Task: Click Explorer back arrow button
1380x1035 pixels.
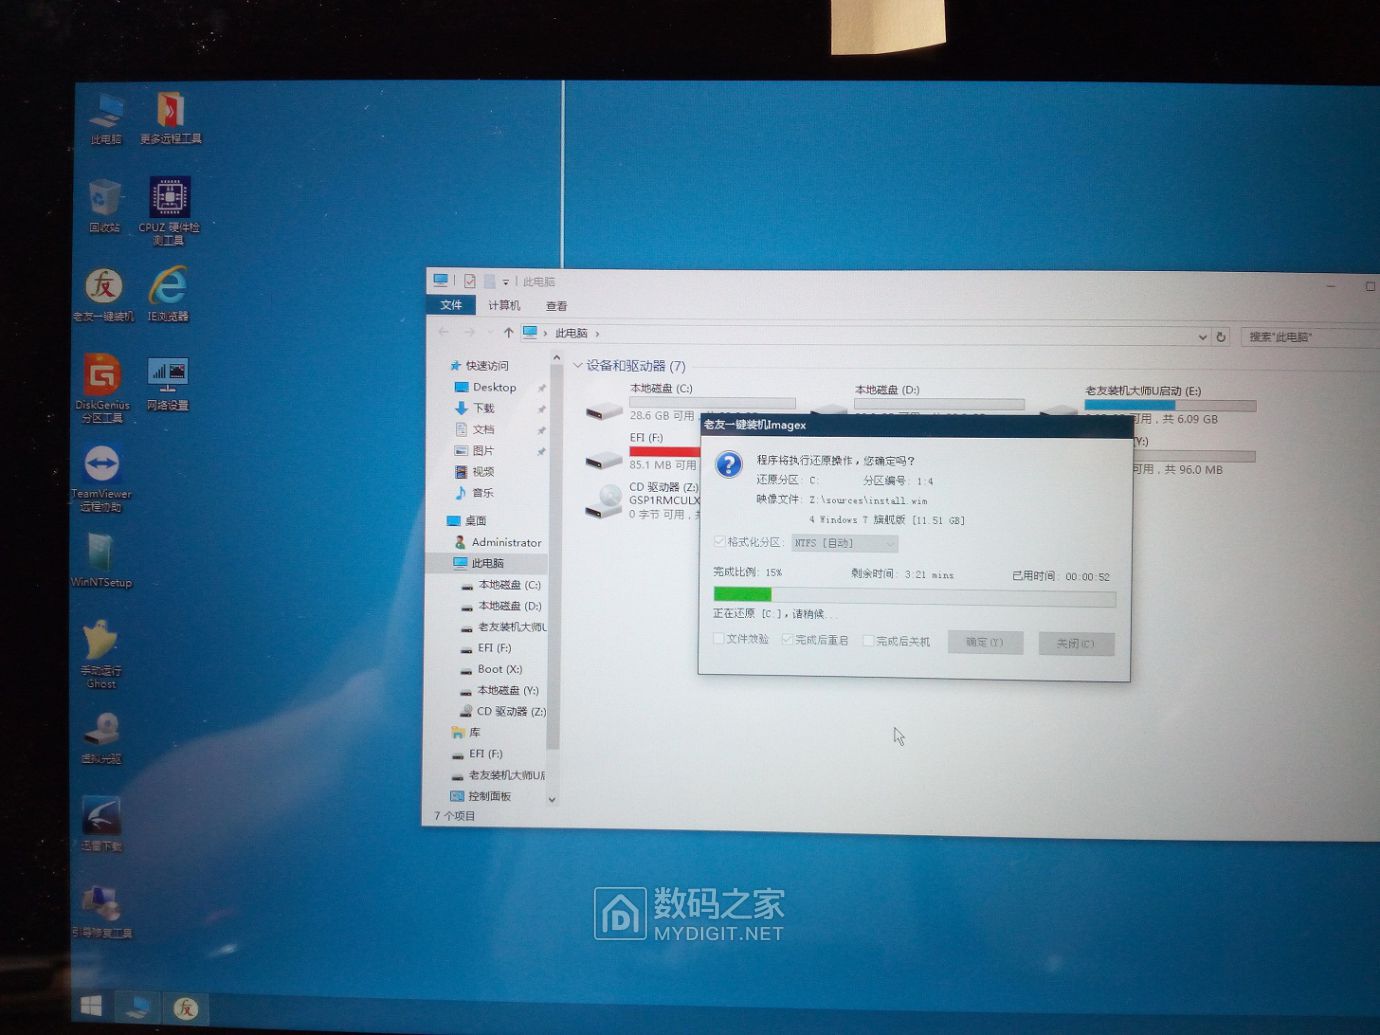Action: tap(444, 332)
